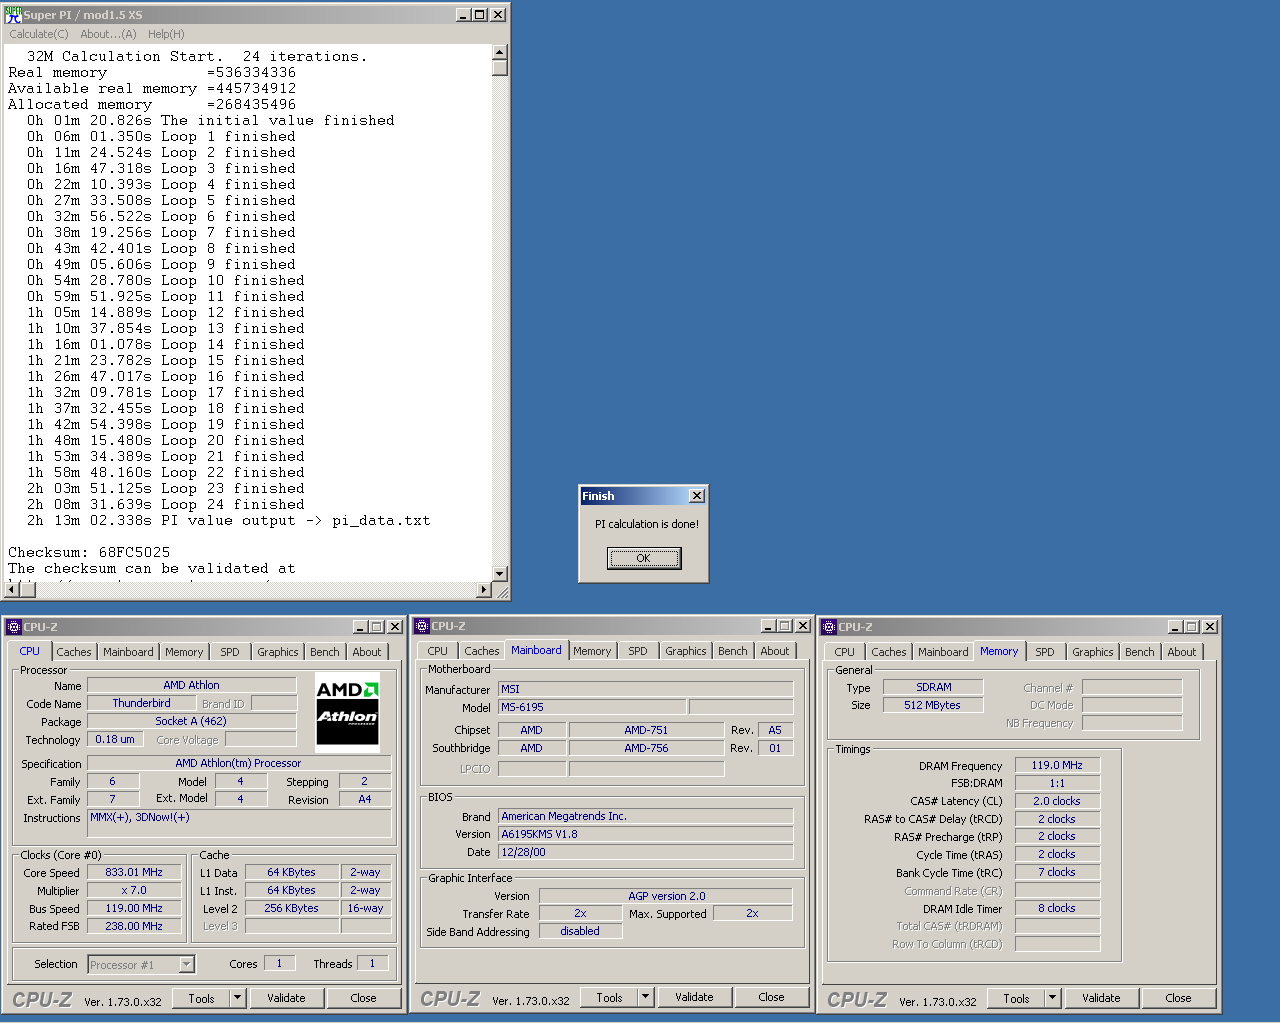Switch to CPU tab in Memory window
This screenshot has height=1024, width=1280.
coord(845,652)
